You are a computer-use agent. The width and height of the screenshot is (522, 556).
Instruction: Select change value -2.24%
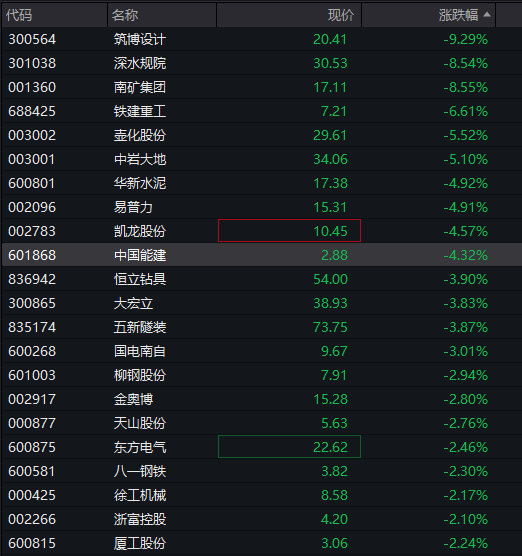pyautogui.click(x=466, y=543)
